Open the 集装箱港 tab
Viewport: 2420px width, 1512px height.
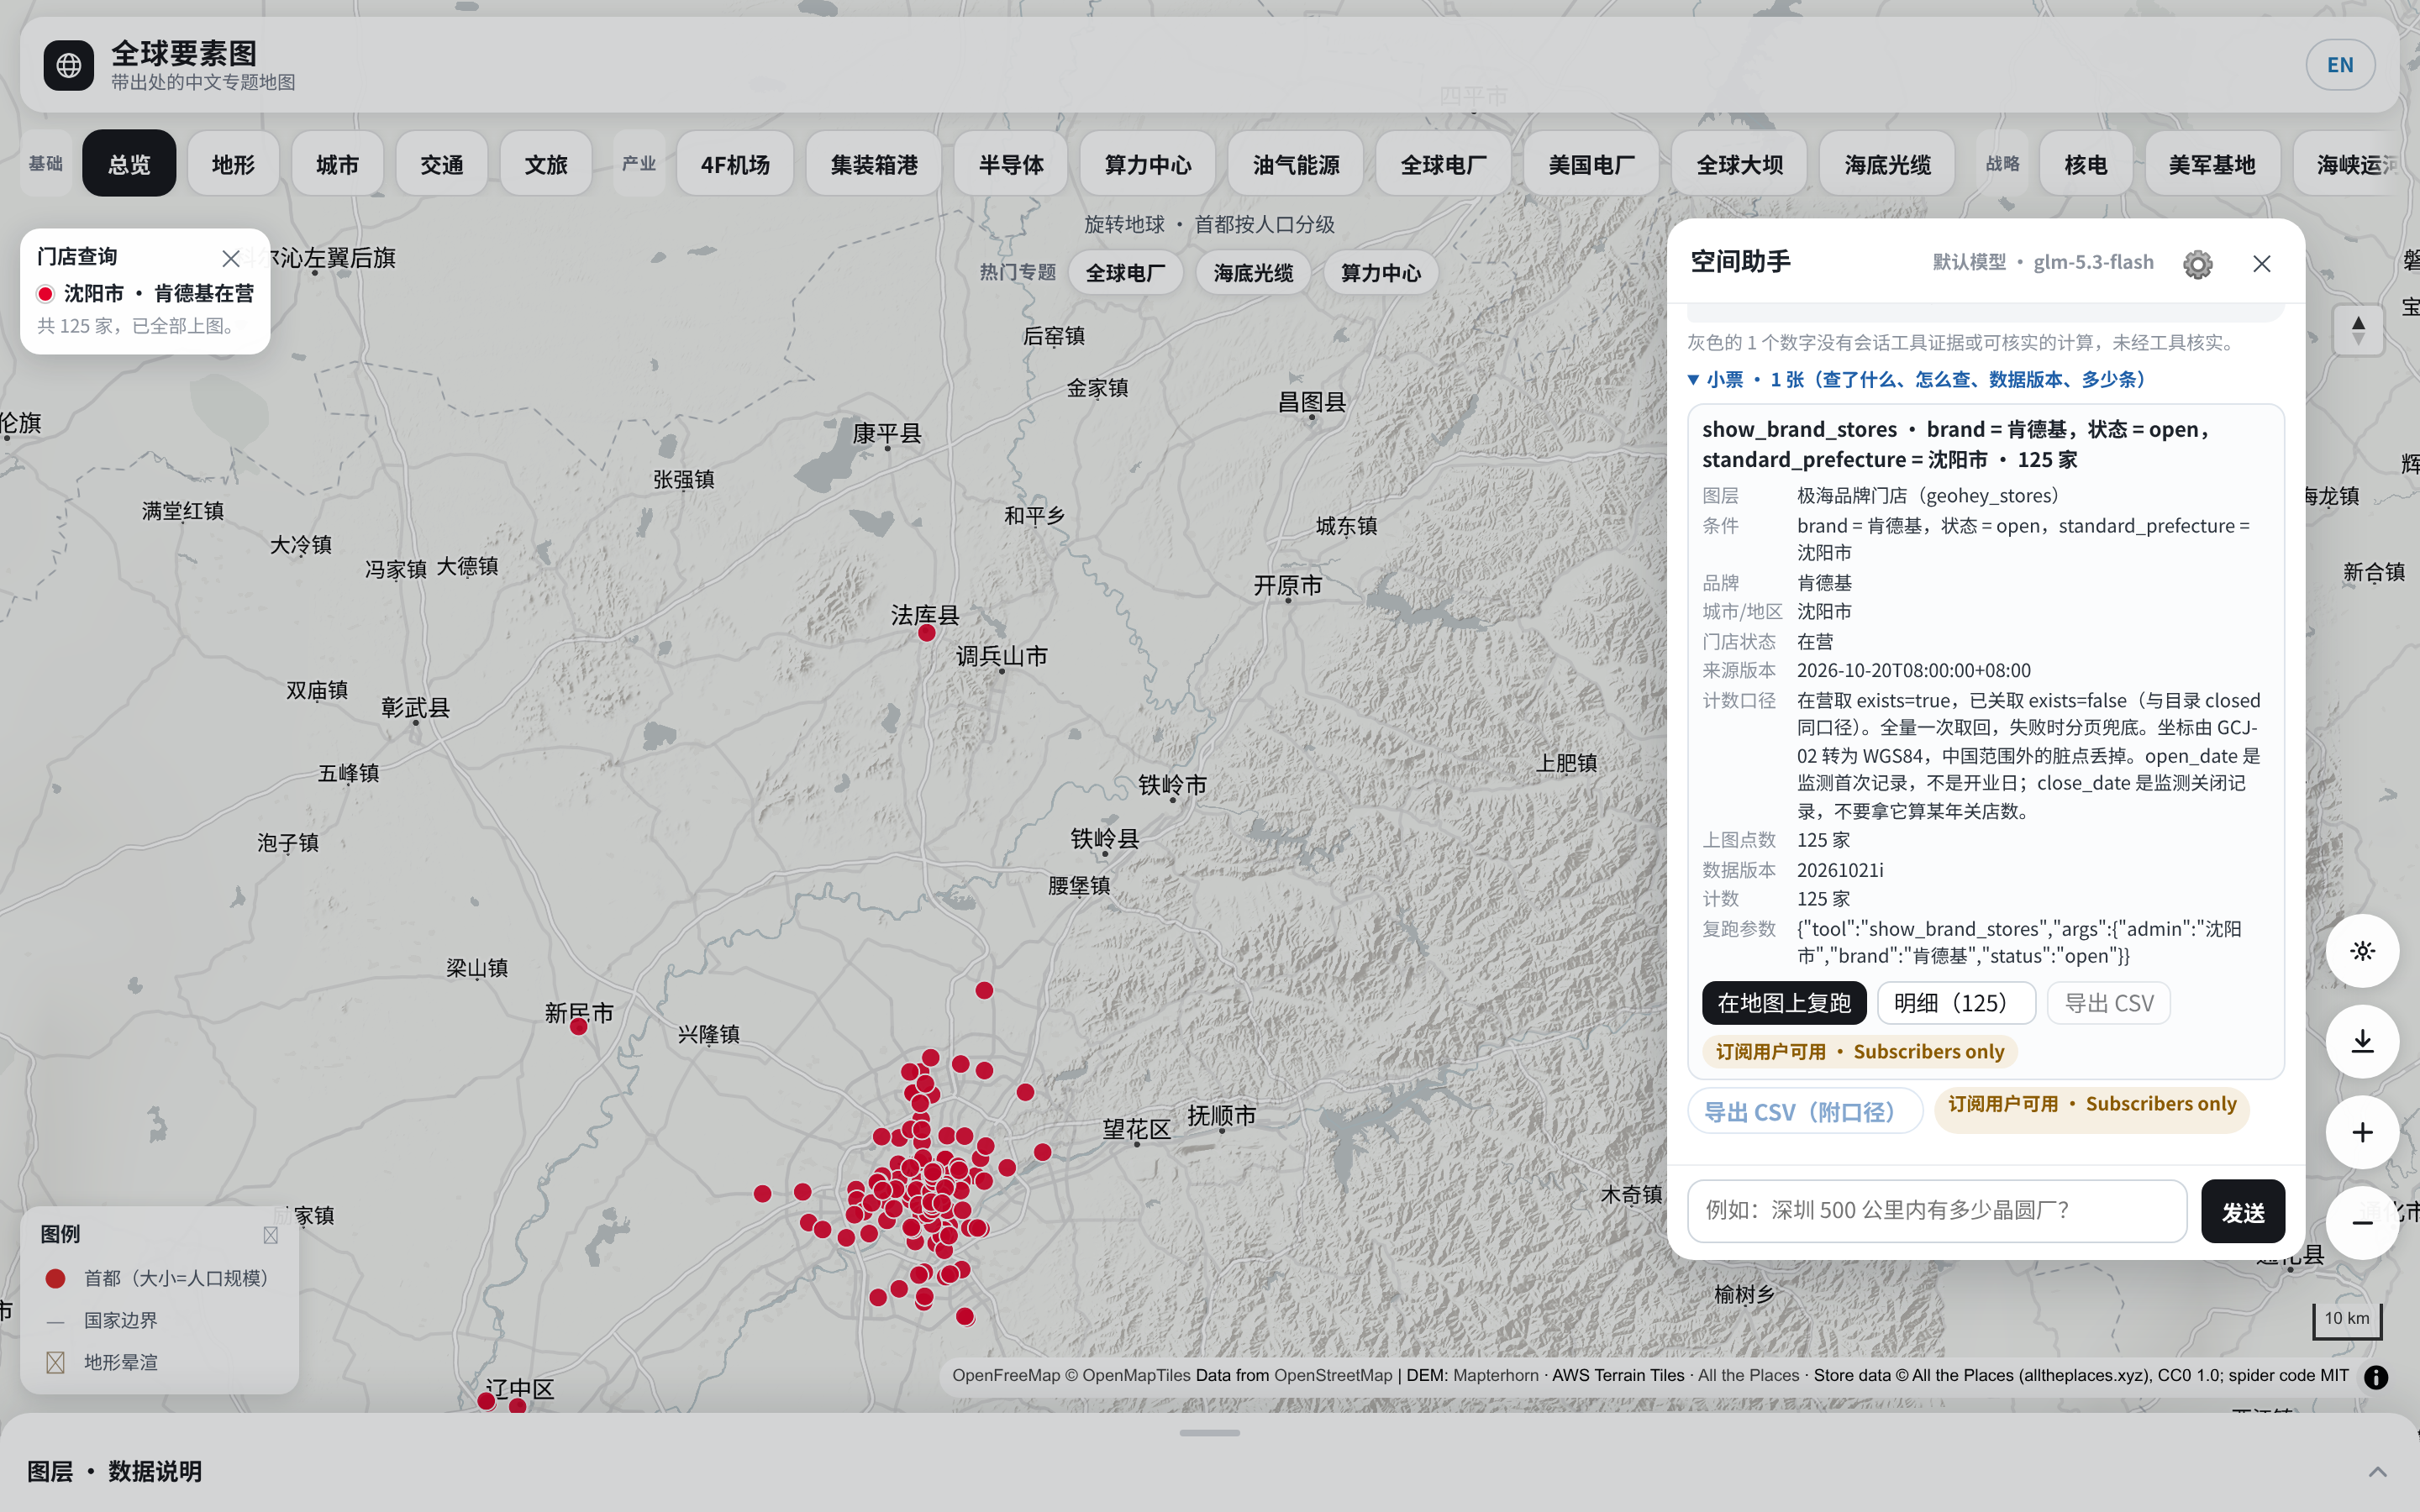tap(874, 164)
